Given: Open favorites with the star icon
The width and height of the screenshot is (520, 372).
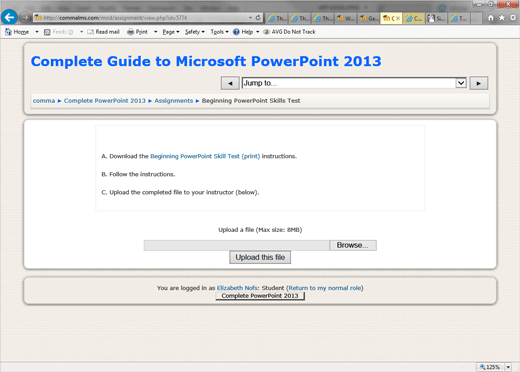Looking at the screenshot, I should pyautogui.click(x=502, y=18).
